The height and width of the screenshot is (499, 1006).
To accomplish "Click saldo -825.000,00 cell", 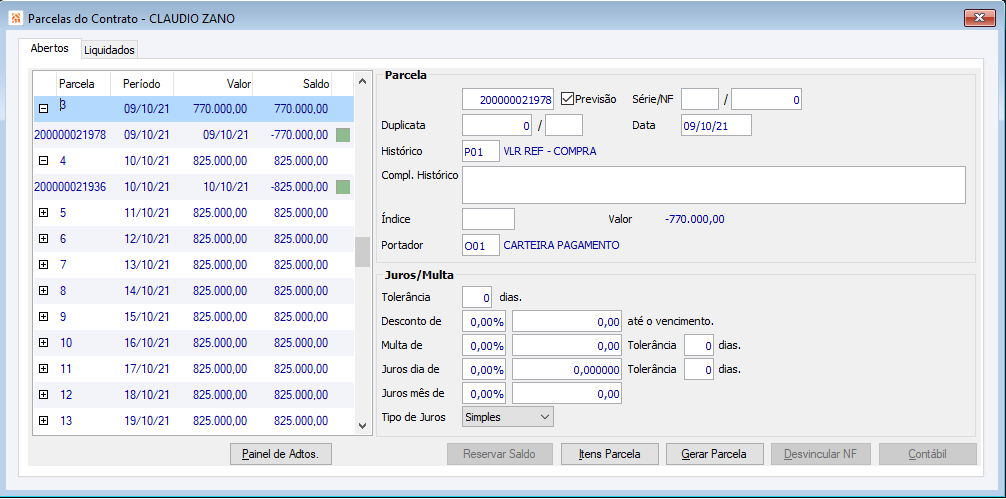I will (x=301, y=187).
